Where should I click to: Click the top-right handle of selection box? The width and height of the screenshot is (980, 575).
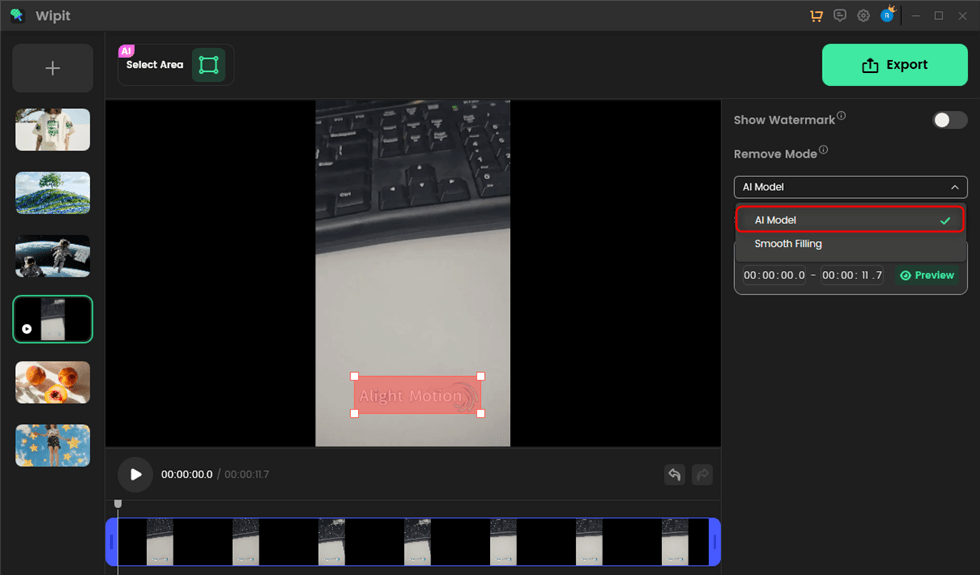click(x=481, y=376)
